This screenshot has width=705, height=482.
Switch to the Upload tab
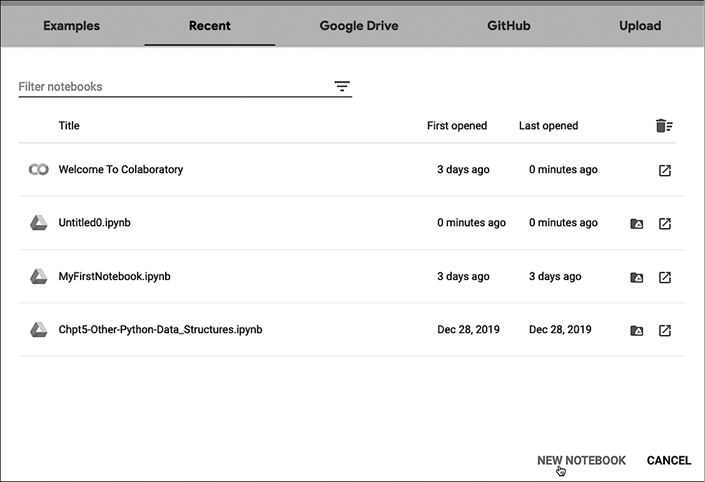[640, 26]
